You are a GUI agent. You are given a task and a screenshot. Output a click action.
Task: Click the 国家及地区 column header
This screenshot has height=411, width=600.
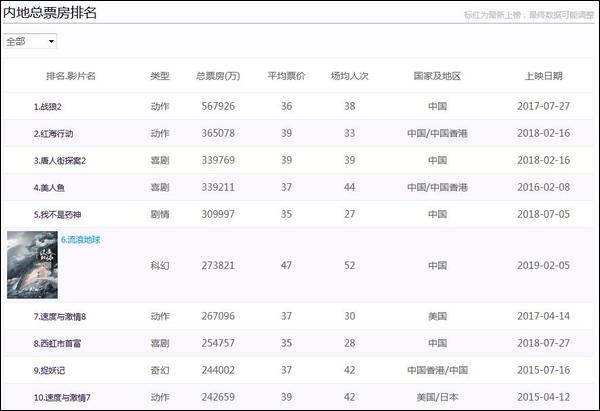pyautogui.click(x=437, y=76)
